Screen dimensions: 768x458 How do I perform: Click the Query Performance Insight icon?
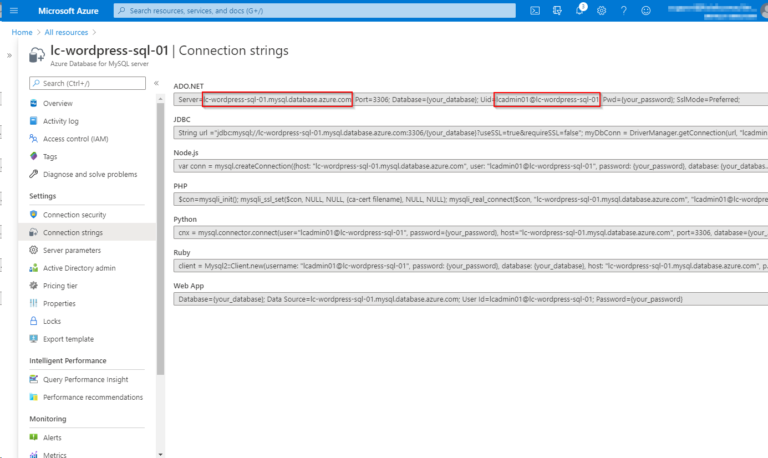pyautogui.click(x=33, y=379)
